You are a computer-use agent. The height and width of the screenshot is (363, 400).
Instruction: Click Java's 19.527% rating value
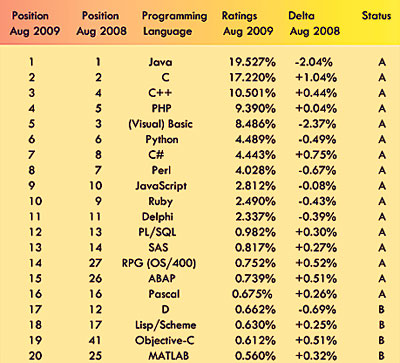click(x=252, y=62)
